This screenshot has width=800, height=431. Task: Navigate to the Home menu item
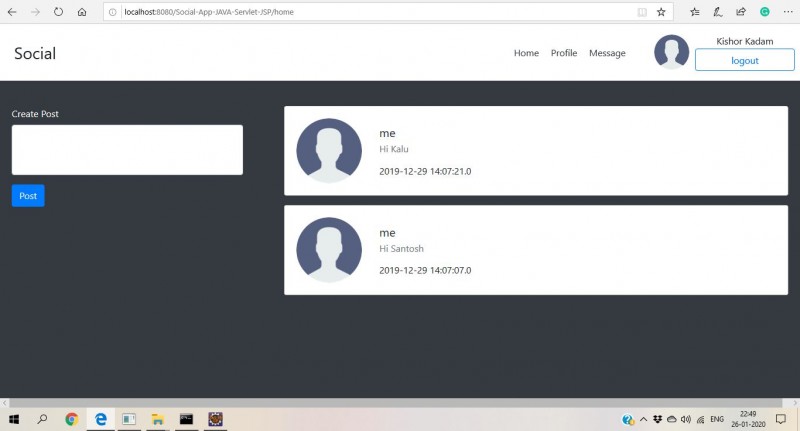pos(526,53)
